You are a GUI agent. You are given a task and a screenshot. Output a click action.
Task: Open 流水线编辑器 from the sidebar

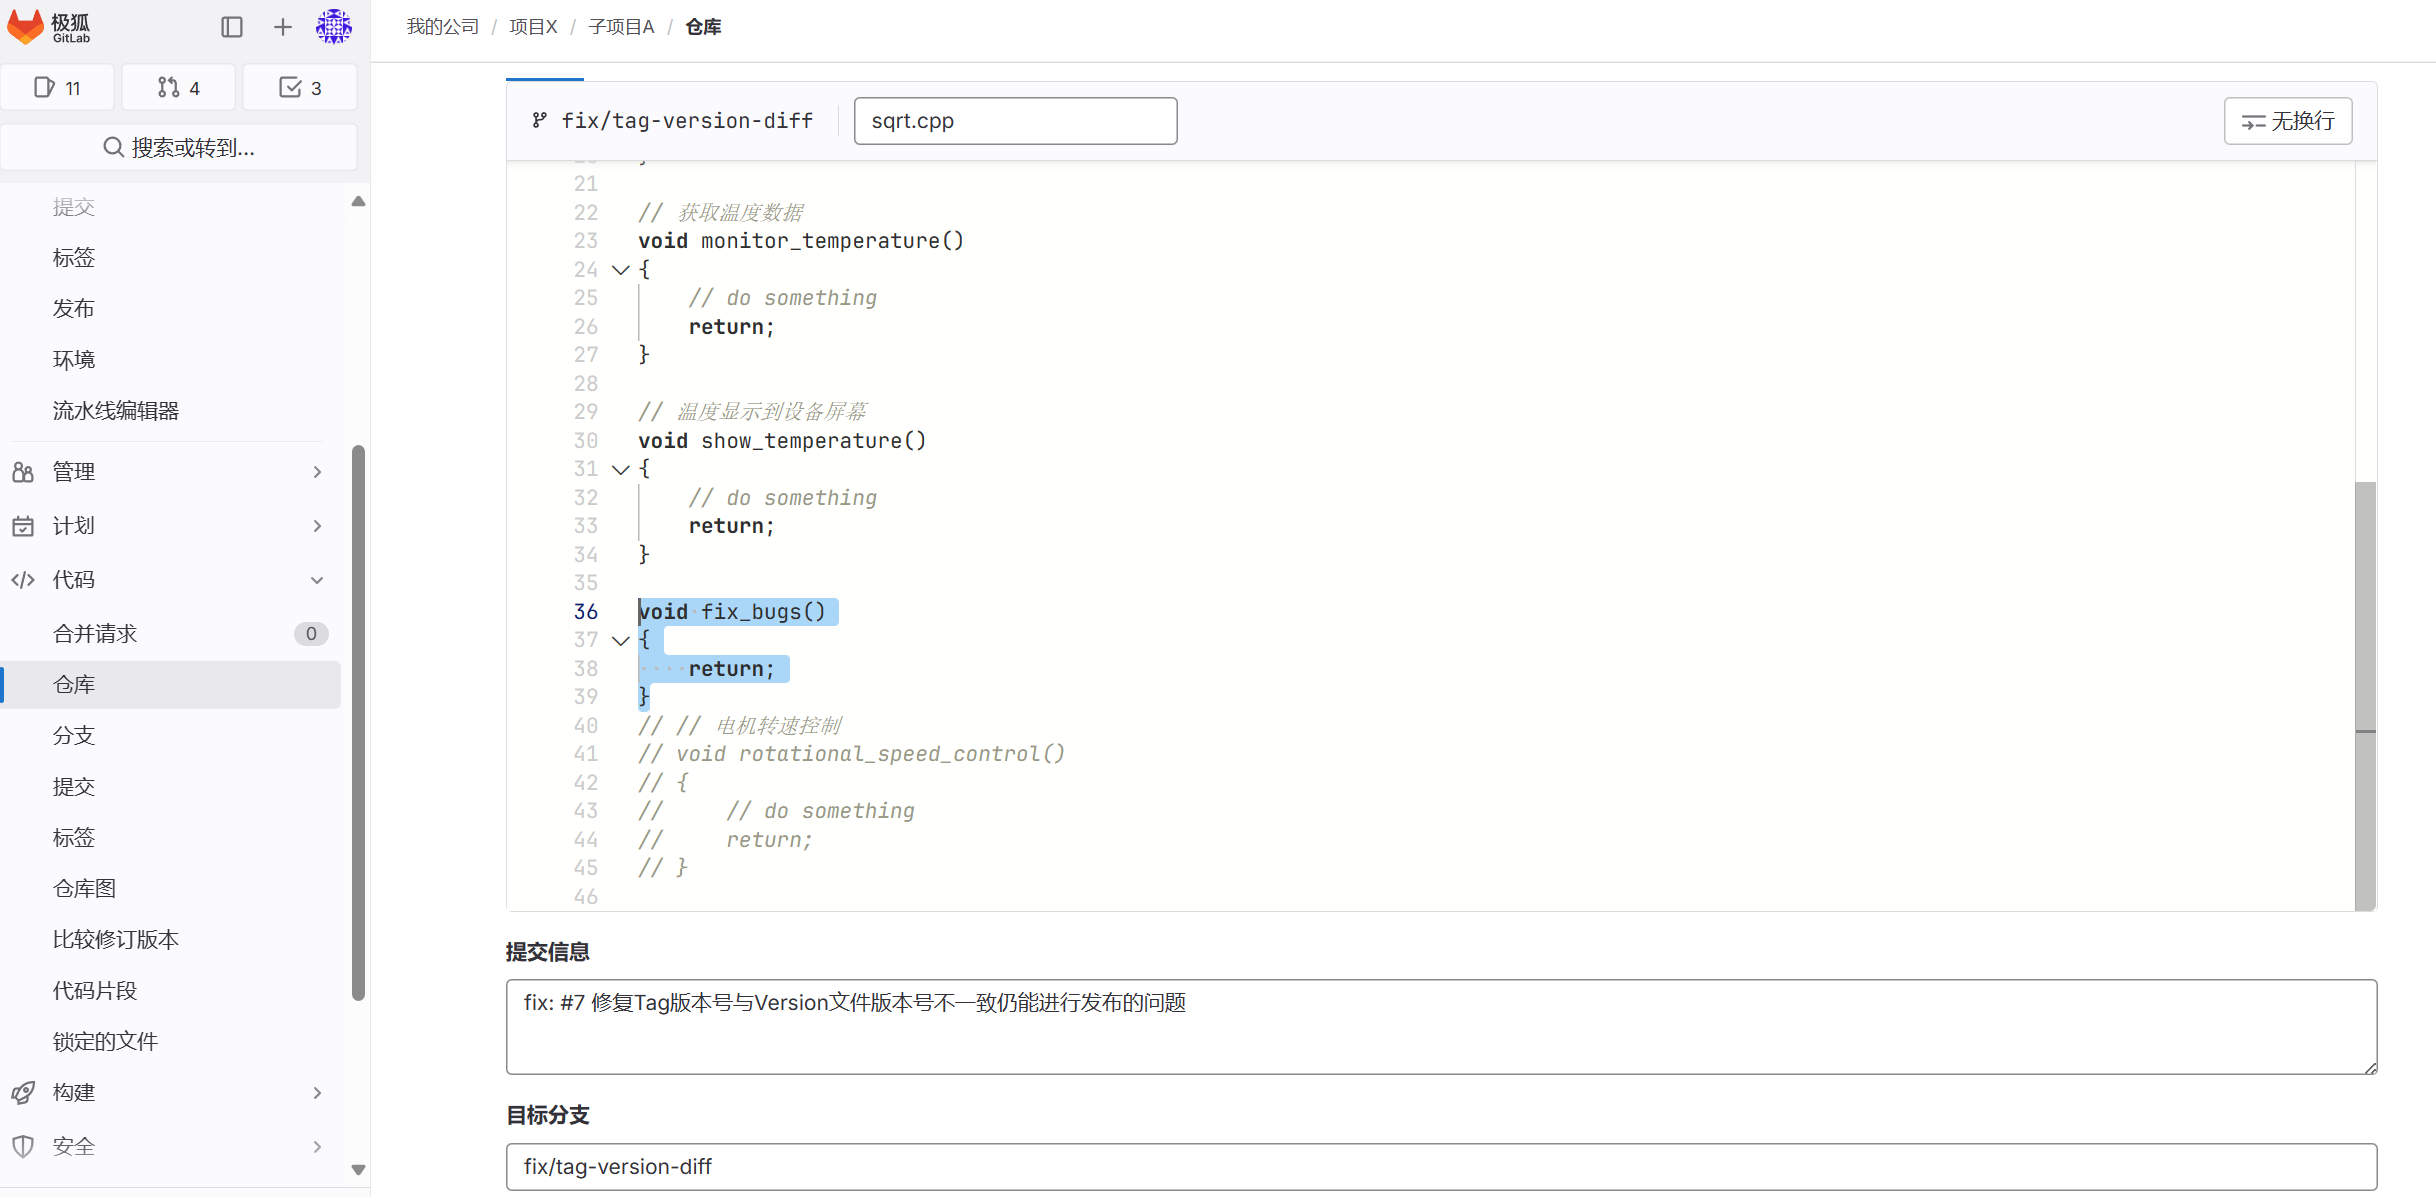(115, 410)
